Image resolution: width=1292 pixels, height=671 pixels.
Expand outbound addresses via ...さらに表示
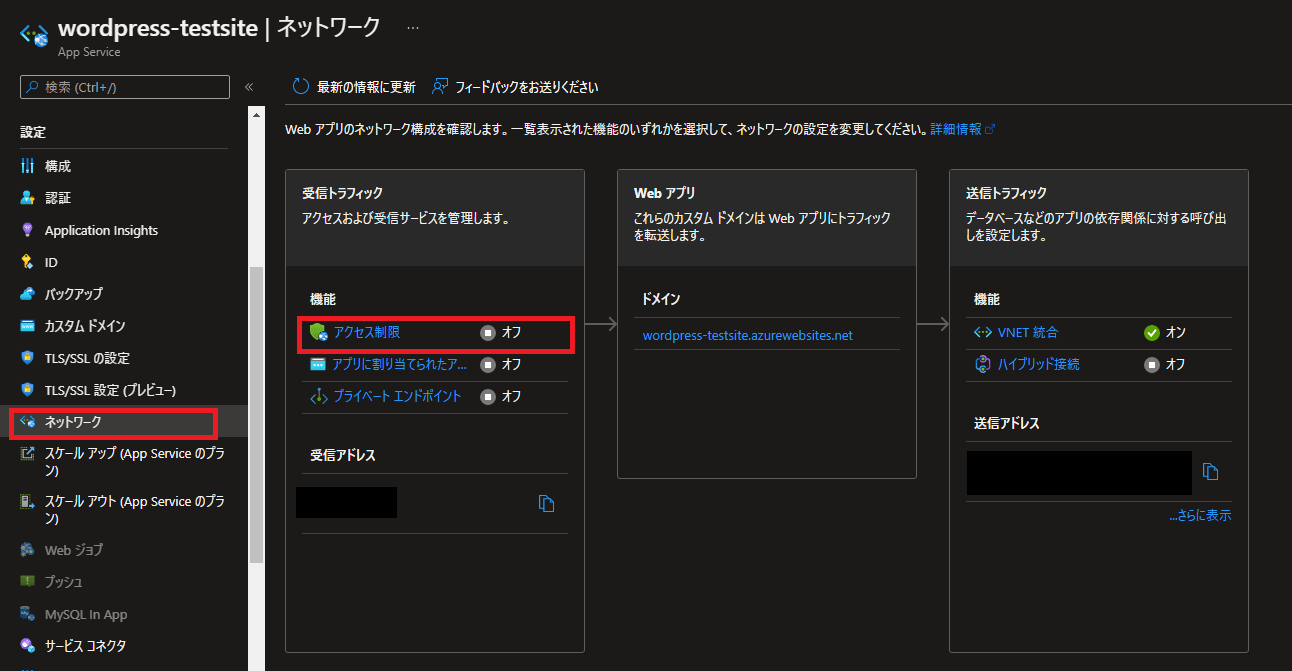point(1200,516)
